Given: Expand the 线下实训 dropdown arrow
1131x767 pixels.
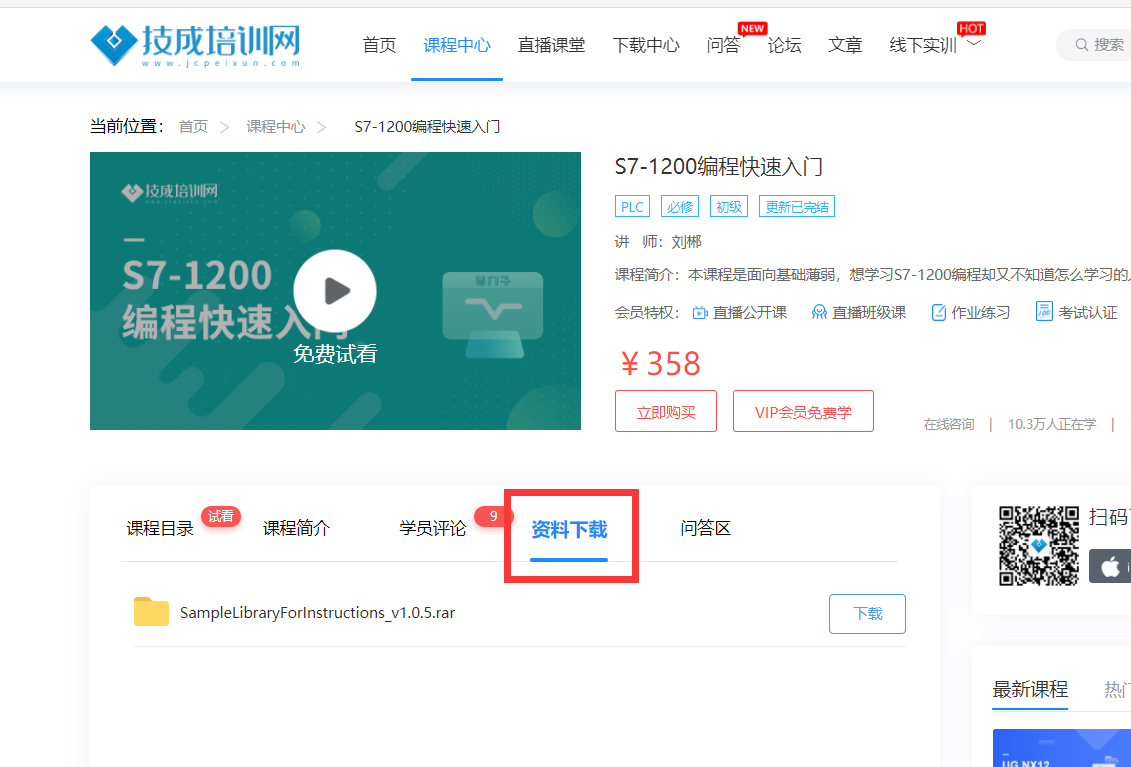Looking at the screenshot, I should pos(974,43).
